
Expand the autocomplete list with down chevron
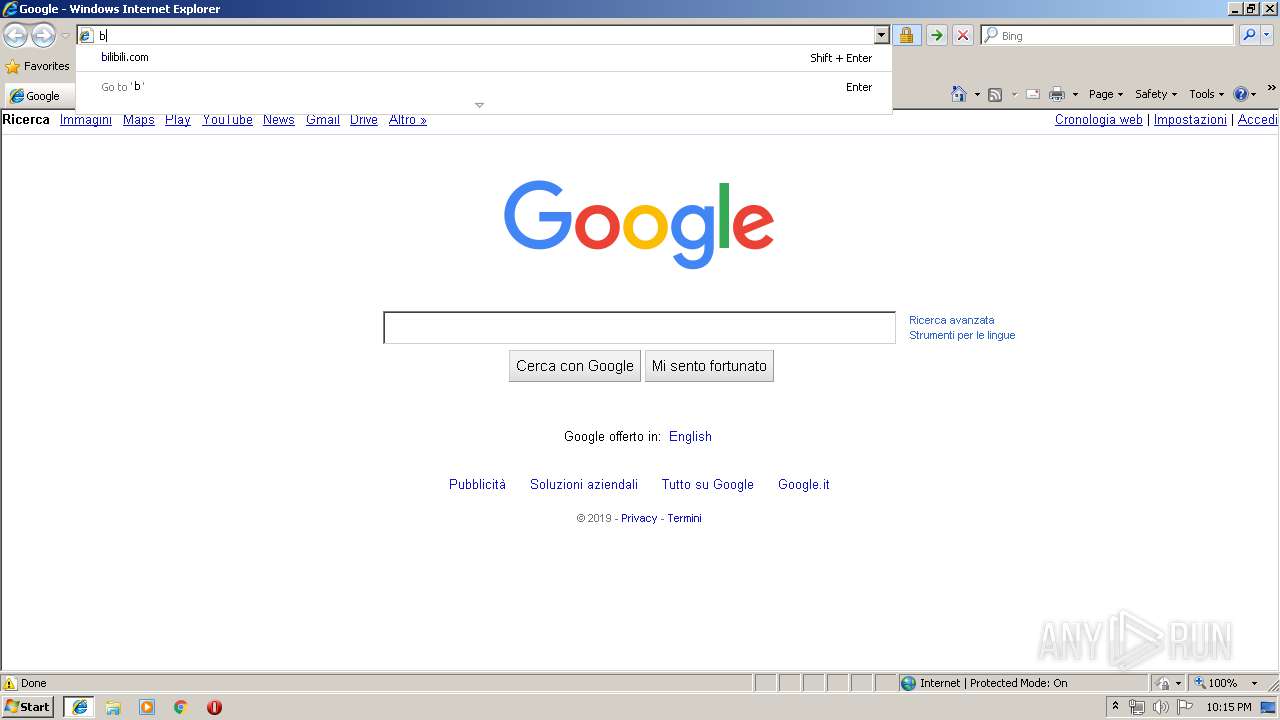(x=479, y=105)
